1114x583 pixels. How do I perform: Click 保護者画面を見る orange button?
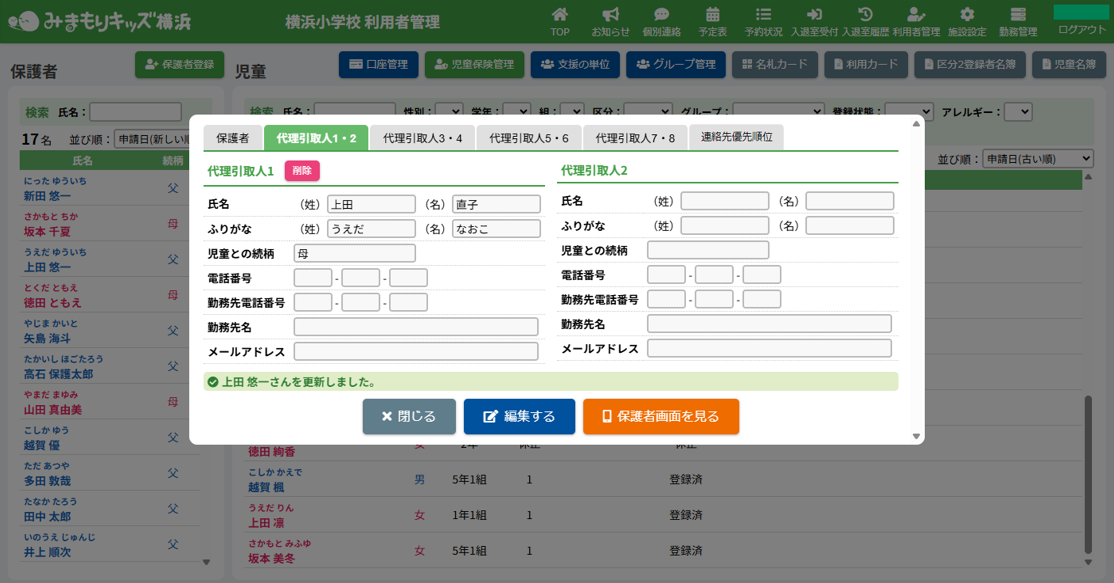661,417
